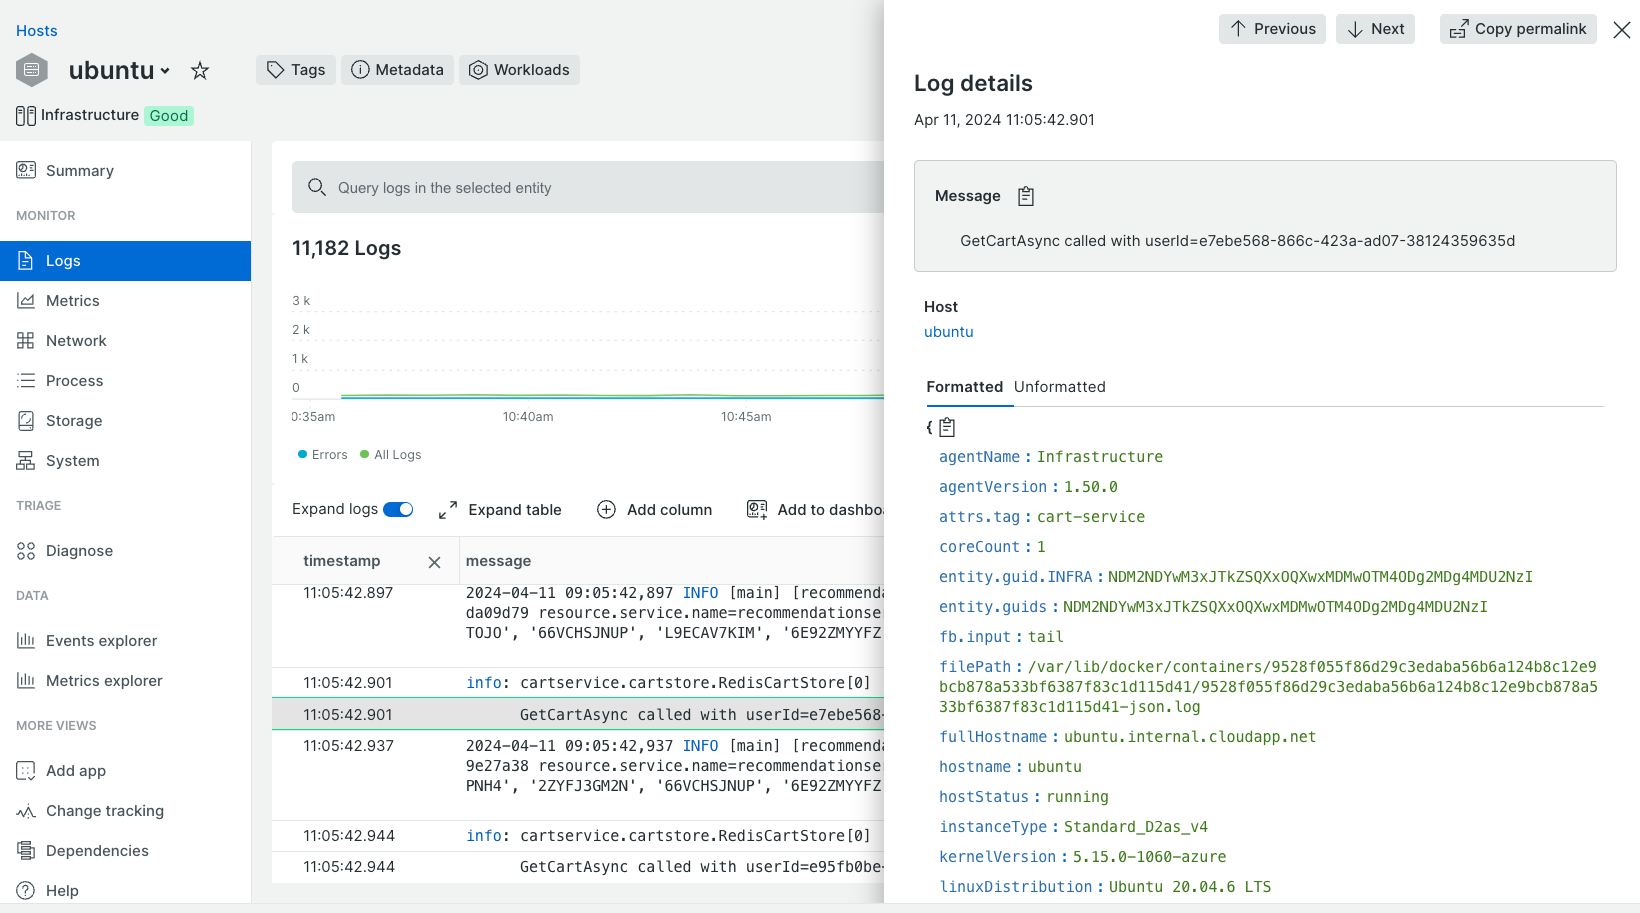Open the Events explorer
The height and width of the screenshot is (913, 1640).
pyautogui.click(x=100, y=640)
